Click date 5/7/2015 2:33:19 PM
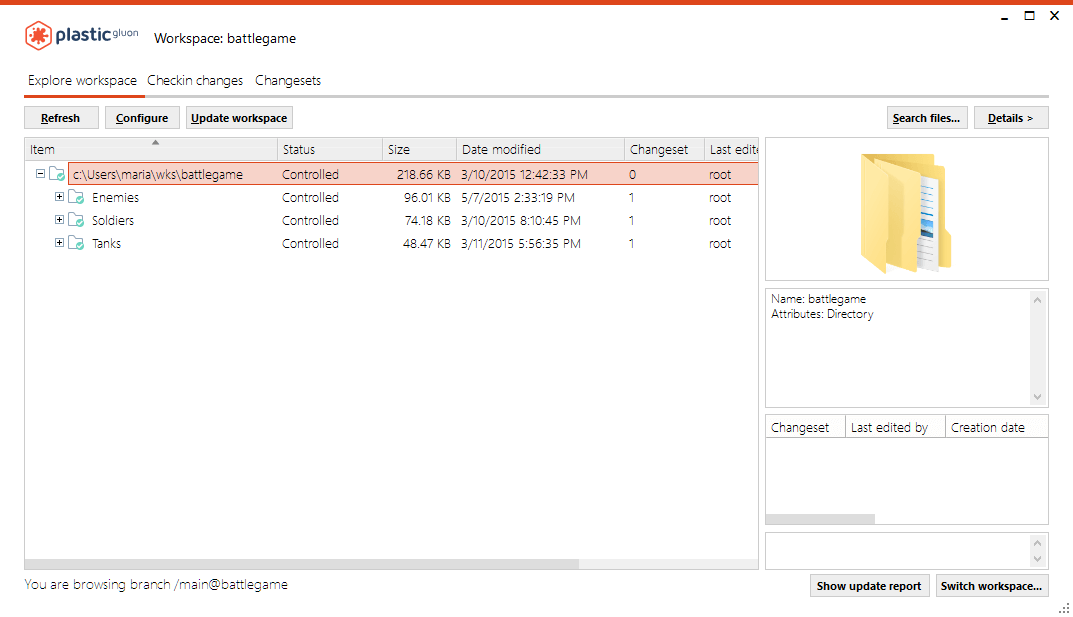Image resolution: width=1073 pixels, height=617 pixels. 518,198
